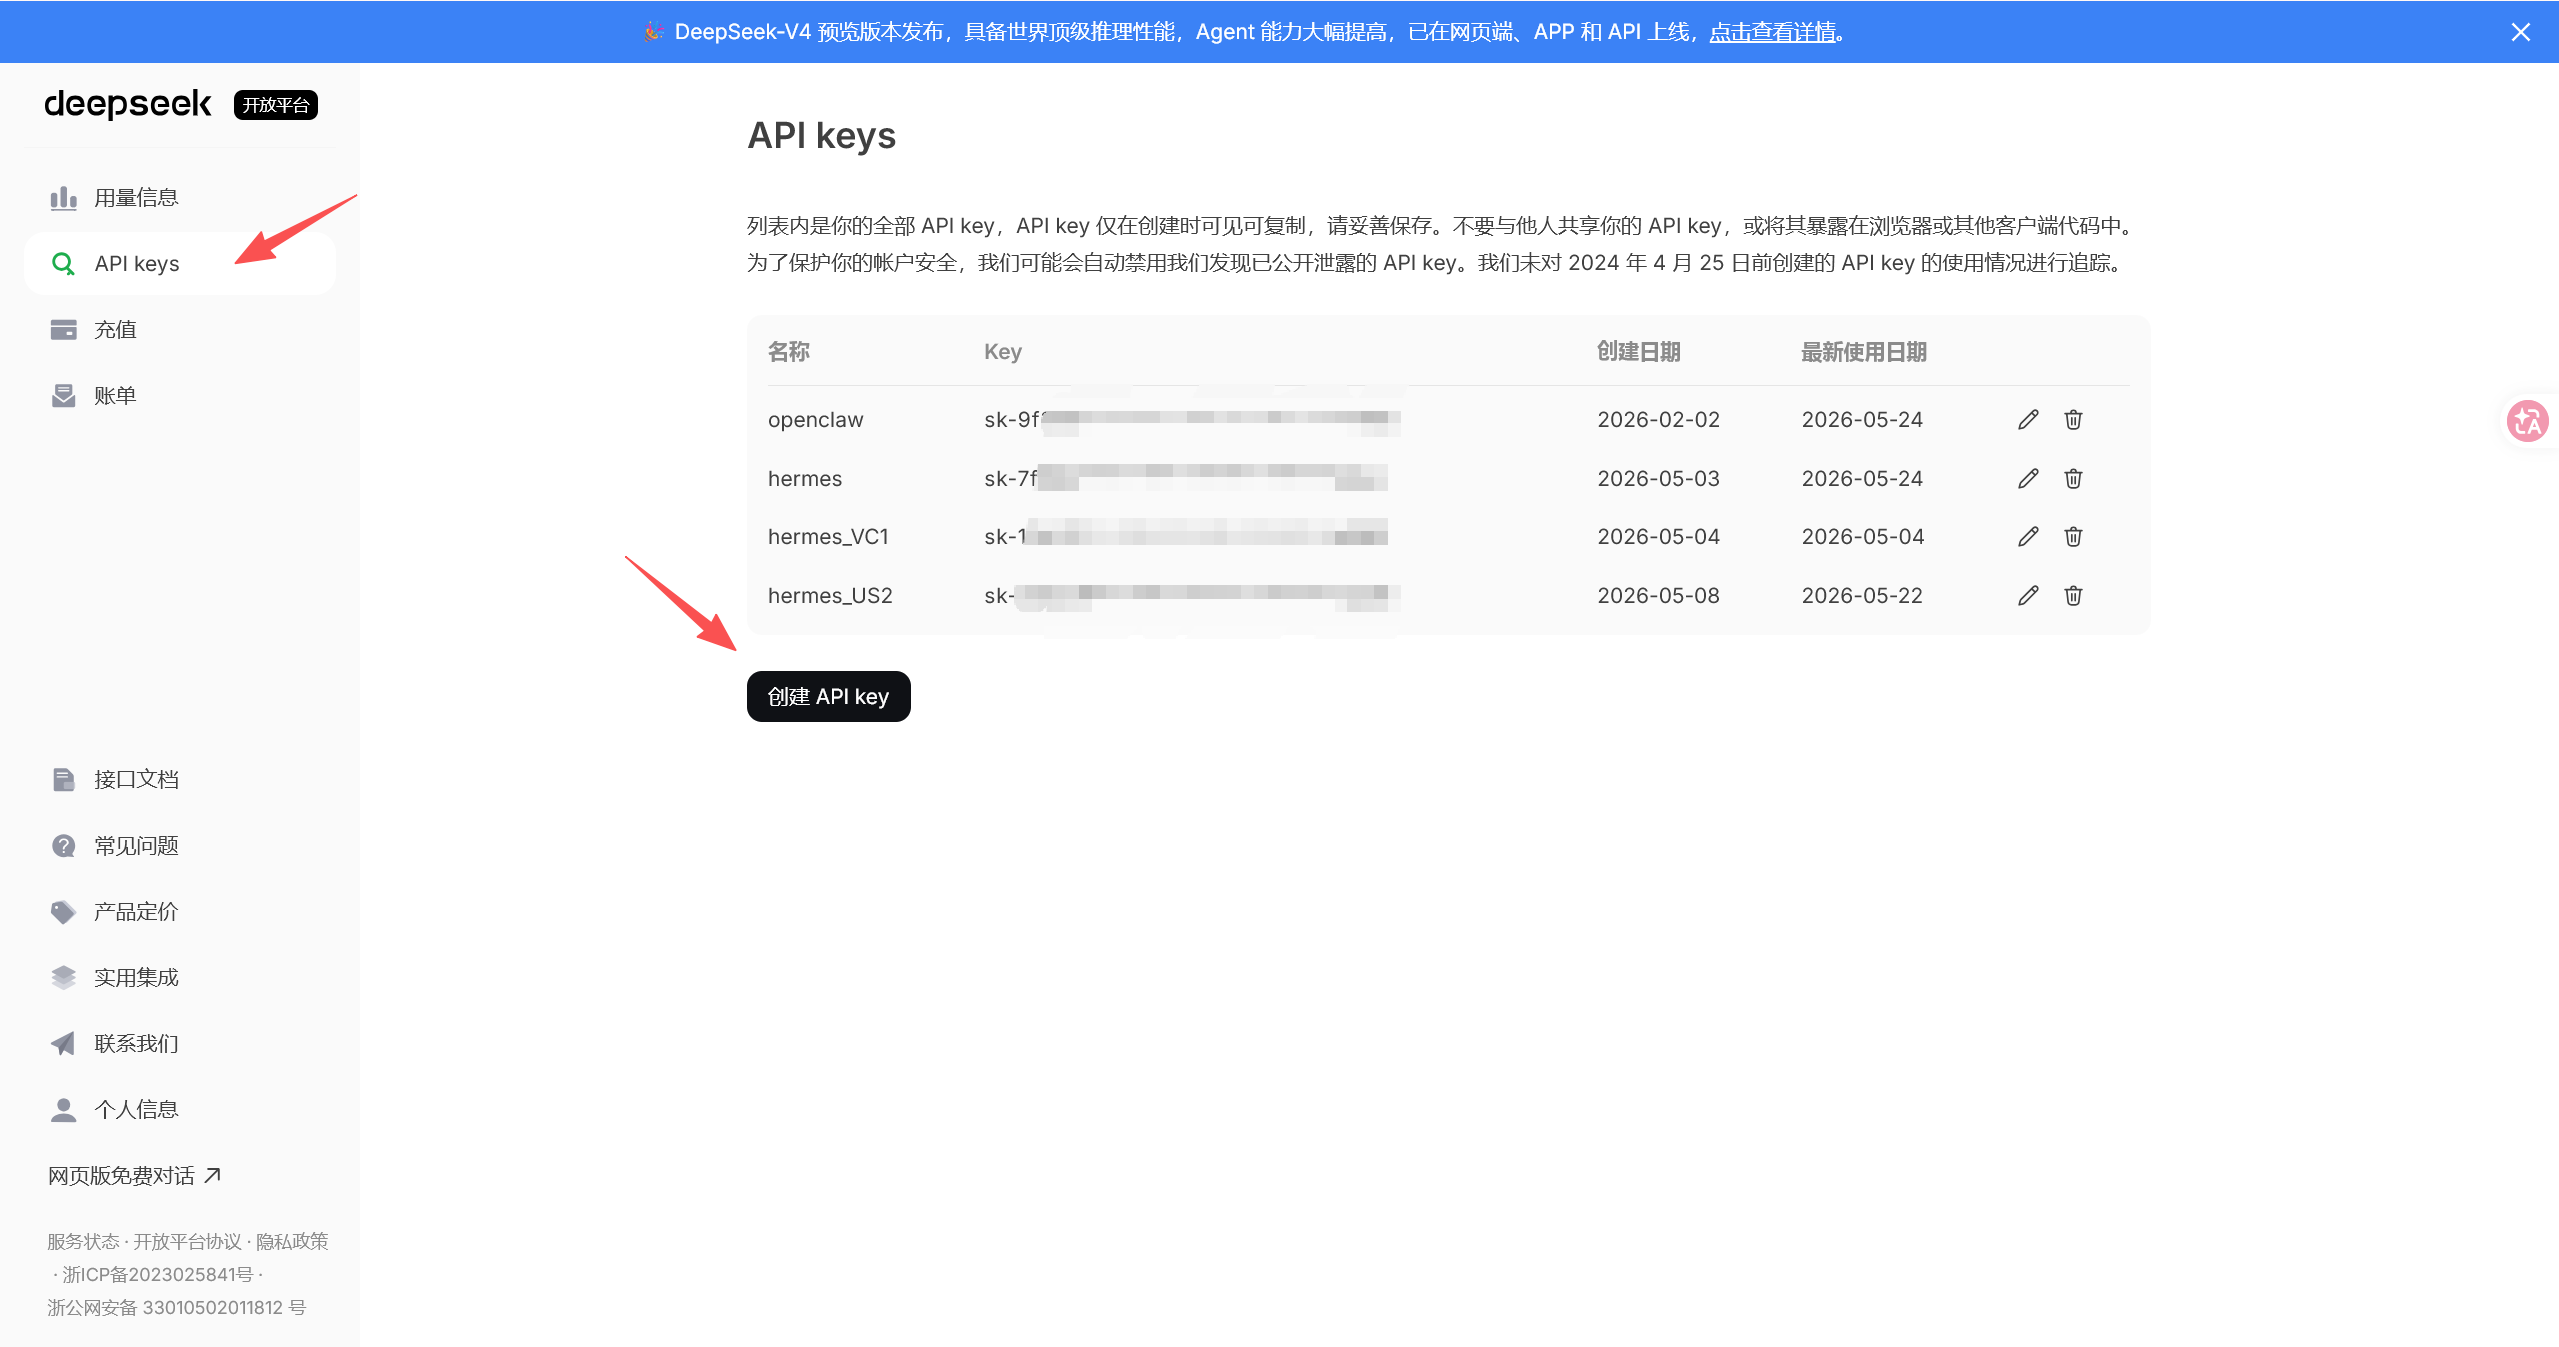Click the question mark icon beside 常见问题

click(x=64, y=846)
